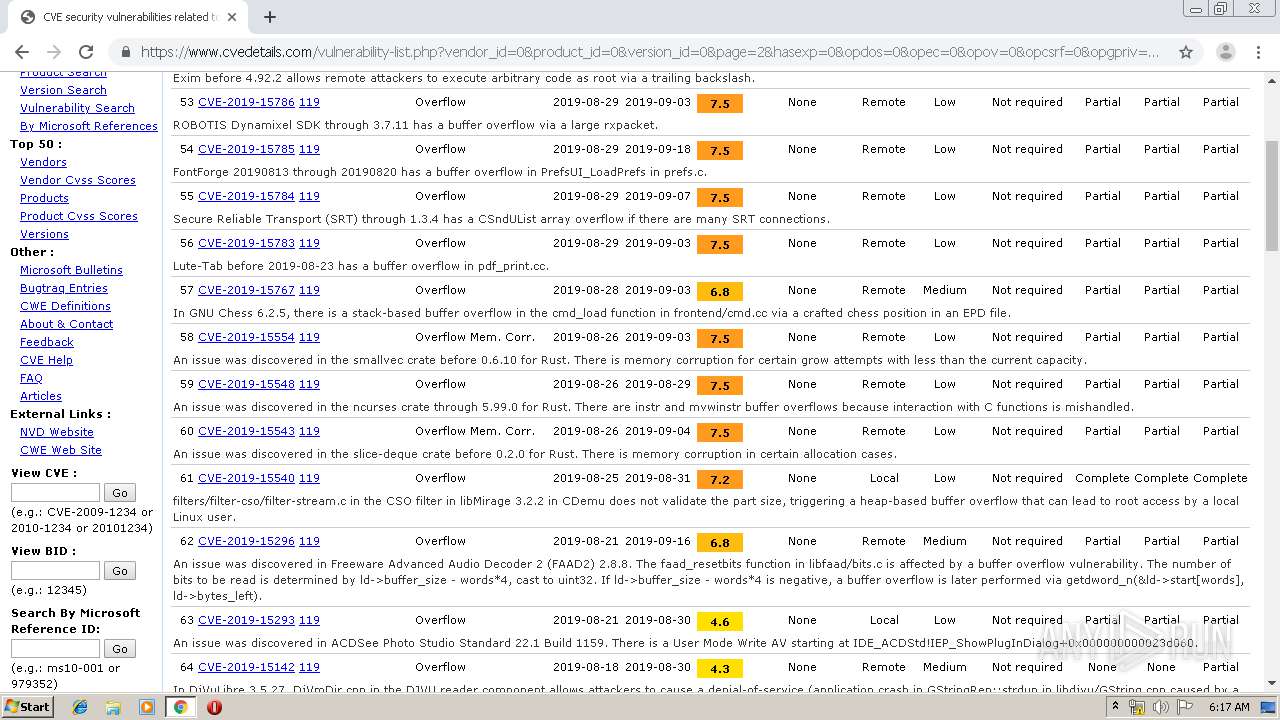Open Vendor Cvss Scores link
This screenshot has width=1280, height=720.
point(78,180)
